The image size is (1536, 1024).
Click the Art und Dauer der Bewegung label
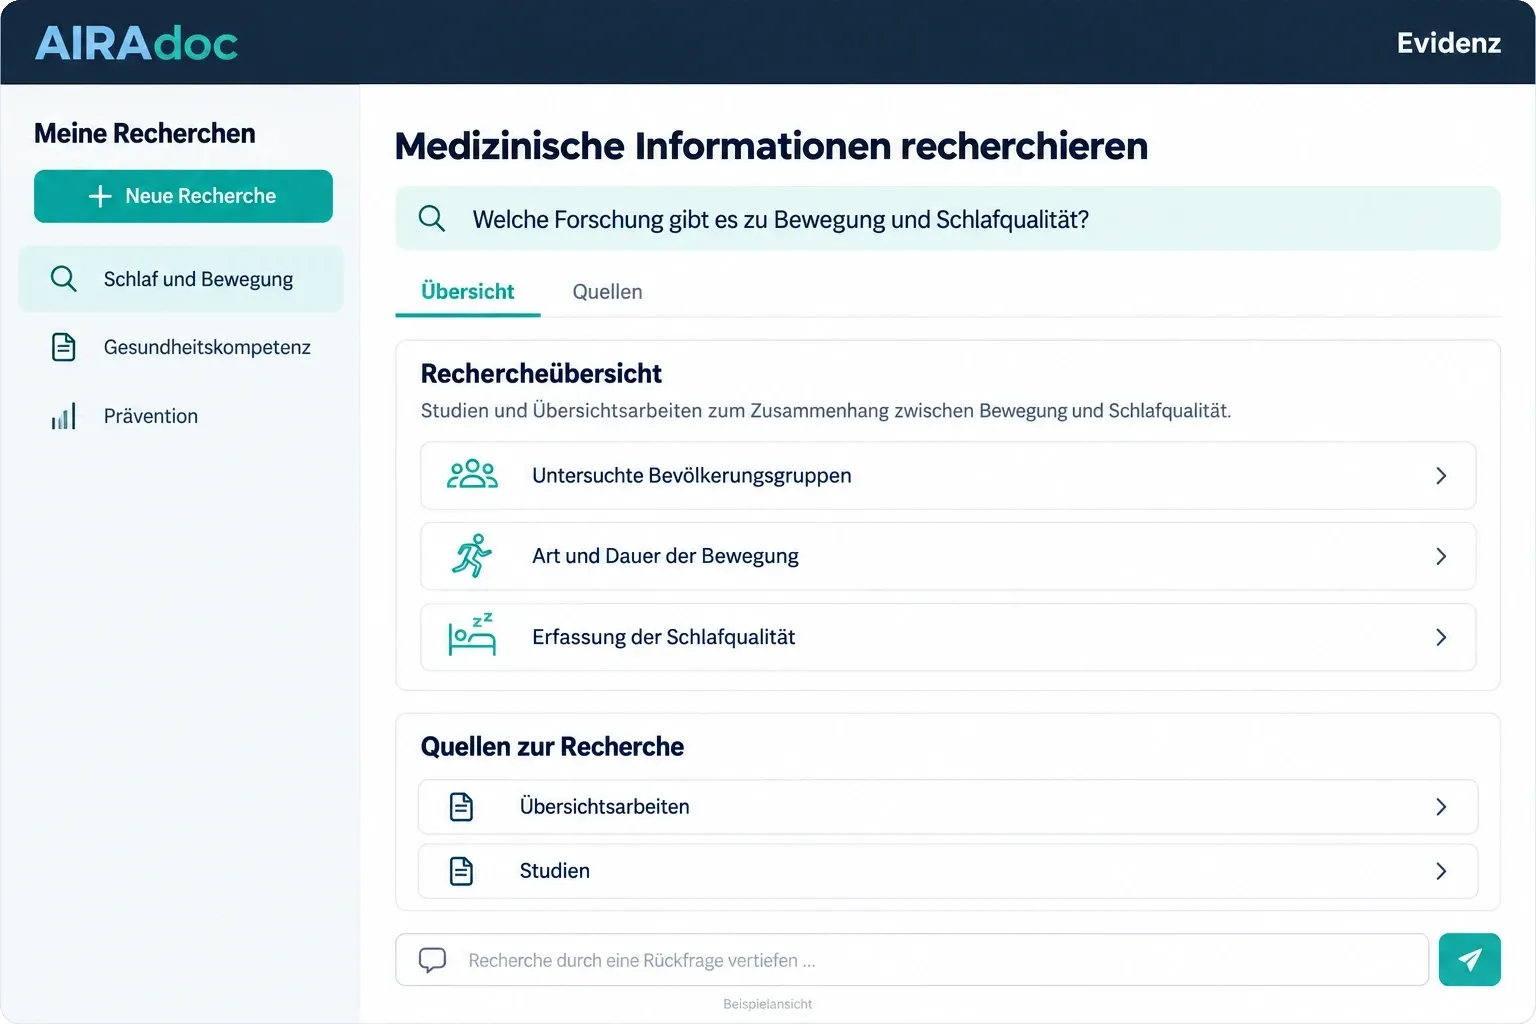[665, 556]
